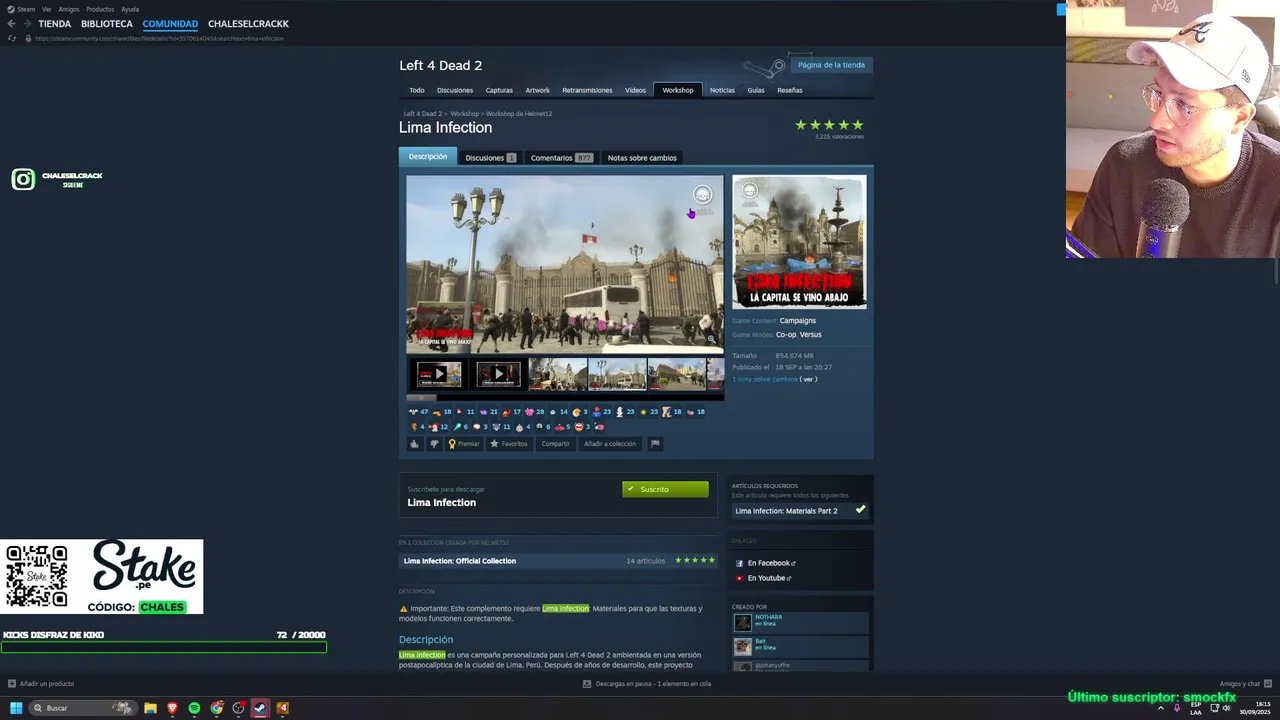Screen dimensions: 1280x720
Task: Open the Comentarios tab
Action: tap(561, 158)
